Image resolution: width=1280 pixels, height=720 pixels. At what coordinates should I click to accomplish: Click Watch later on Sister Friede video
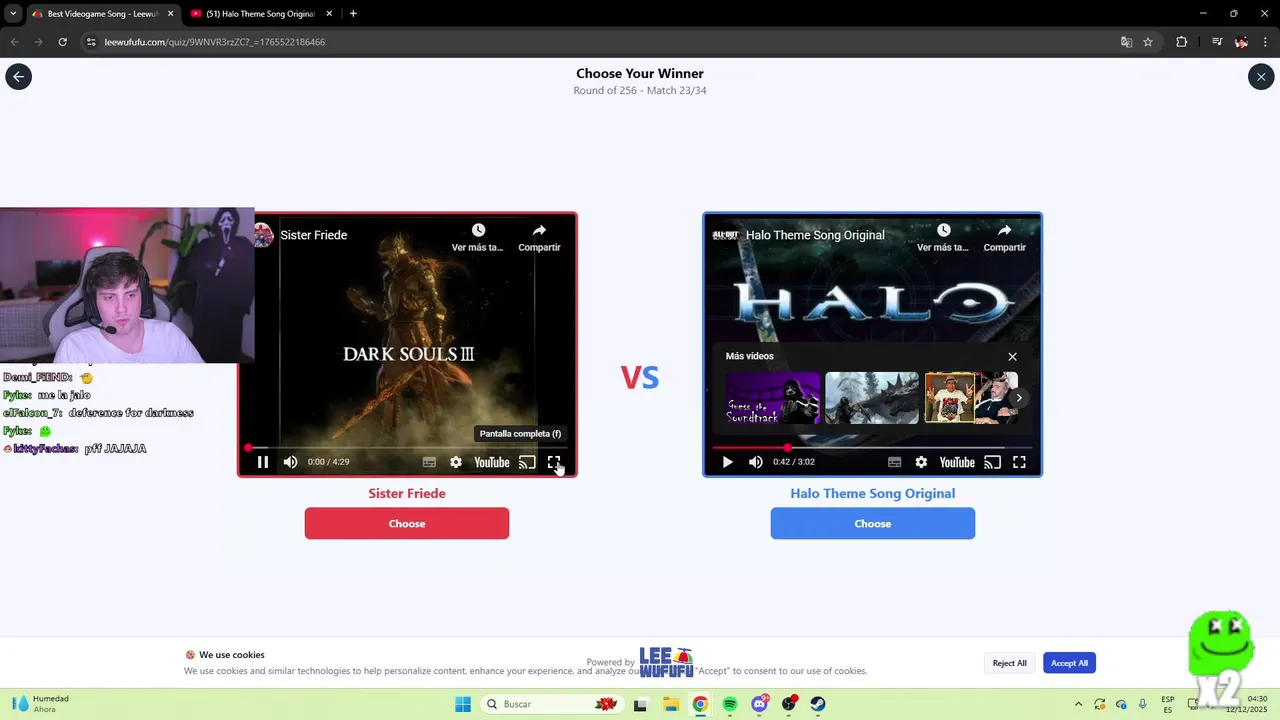click(x=478, y=237)
